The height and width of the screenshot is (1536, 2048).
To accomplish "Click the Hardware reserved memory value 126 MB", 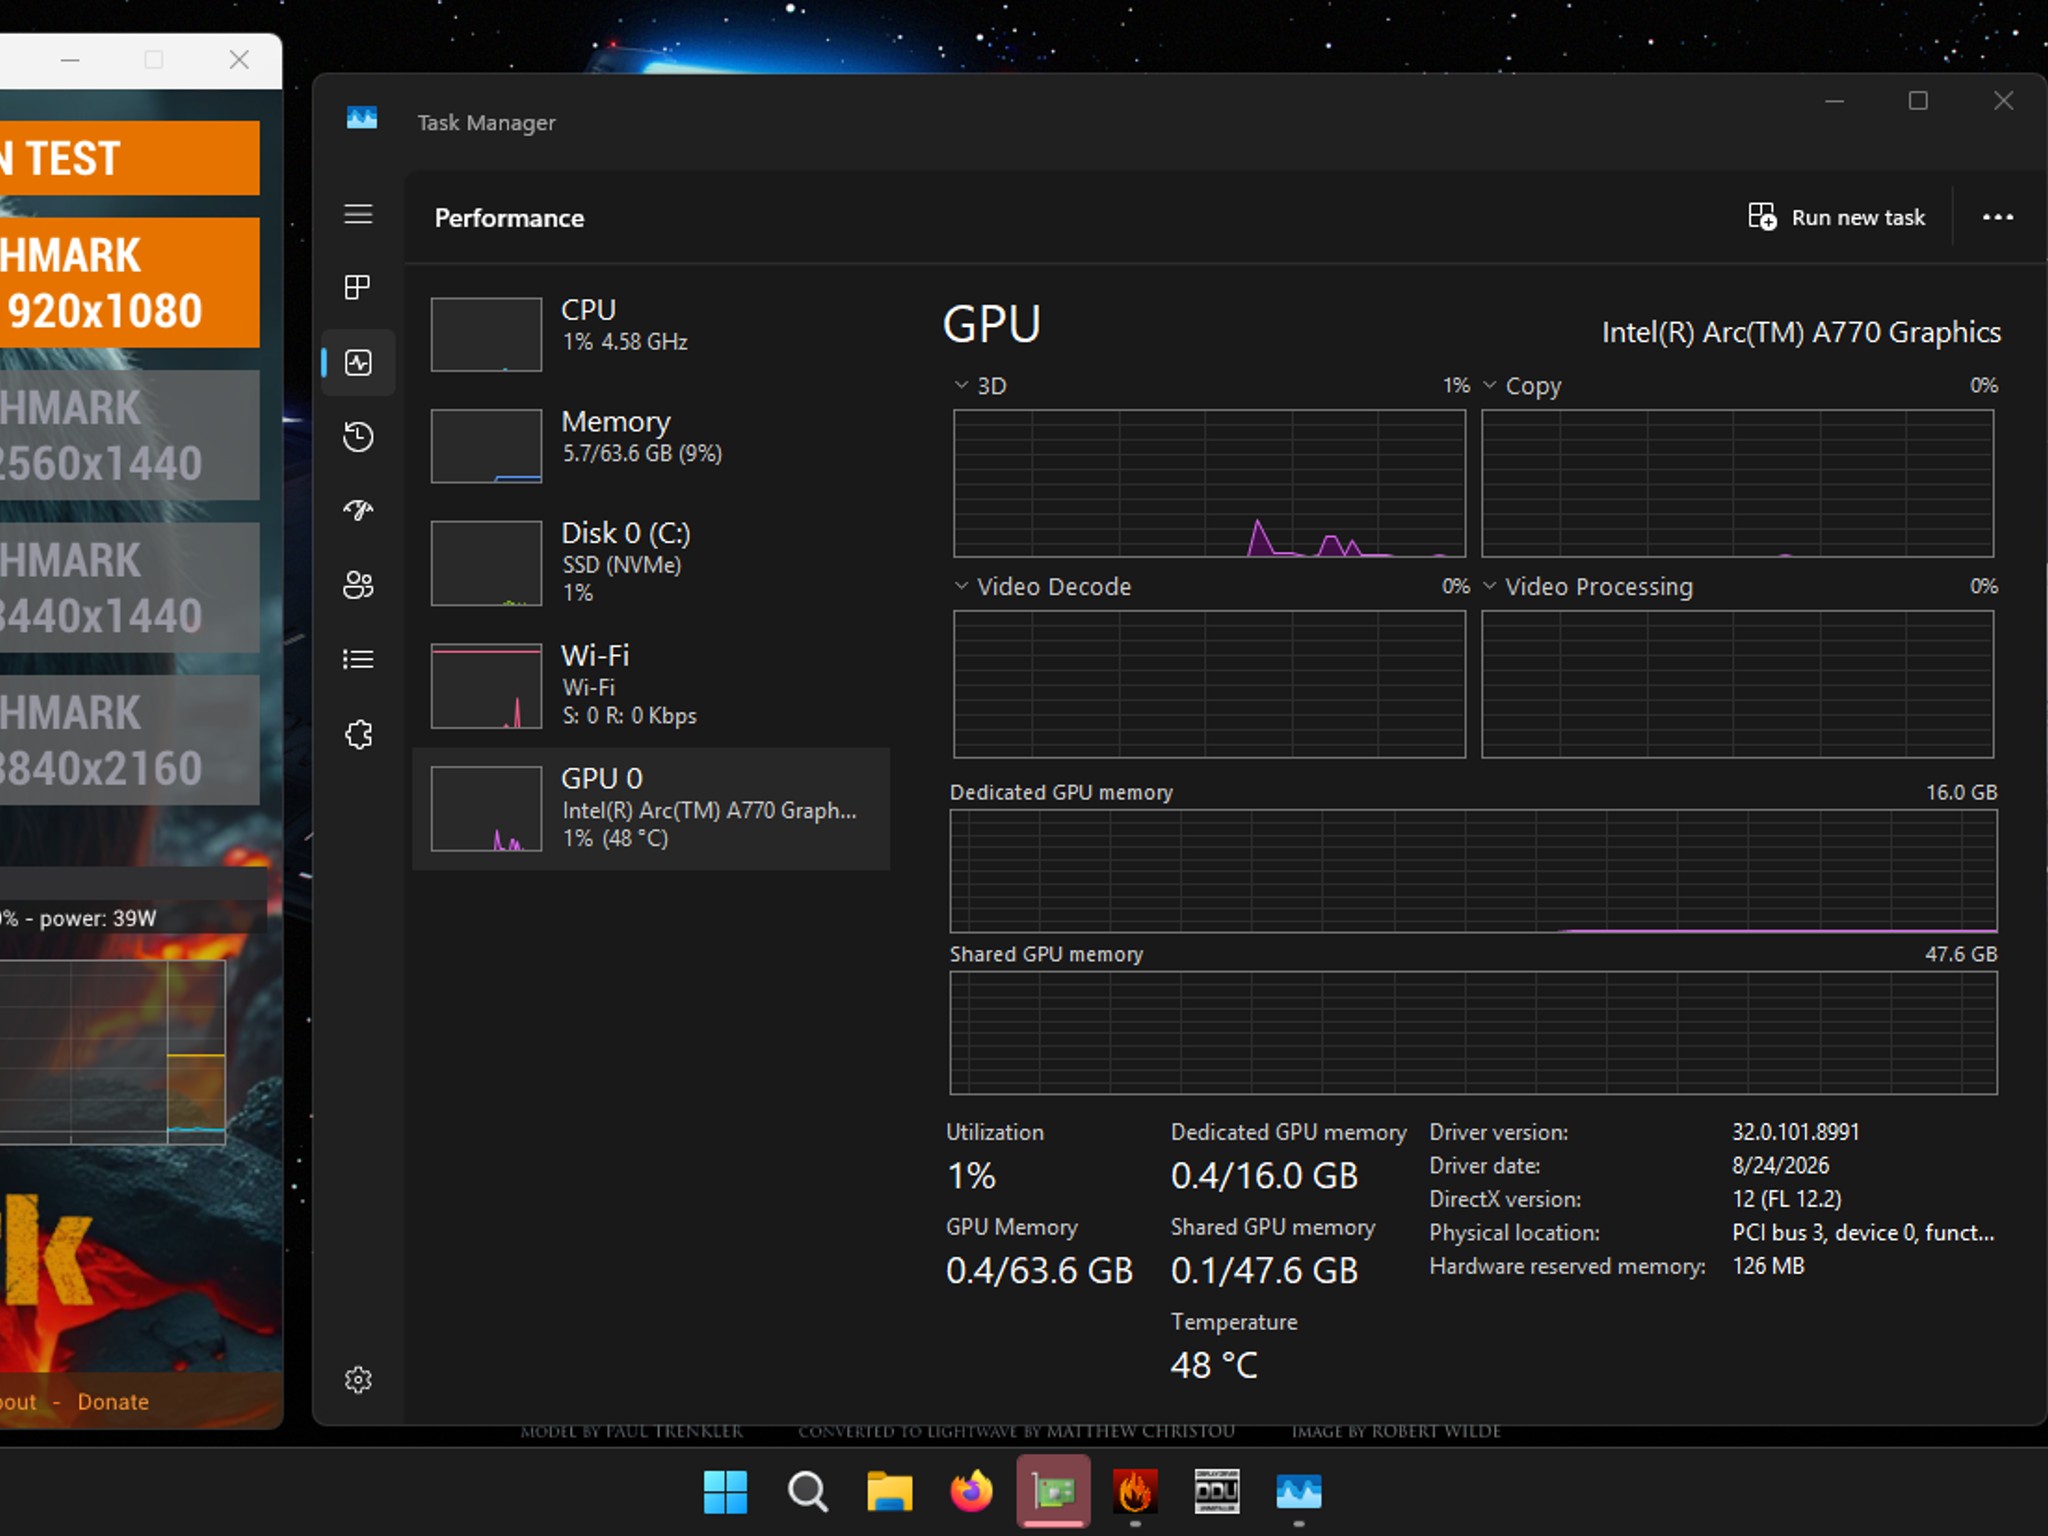I will 1768,1266.
